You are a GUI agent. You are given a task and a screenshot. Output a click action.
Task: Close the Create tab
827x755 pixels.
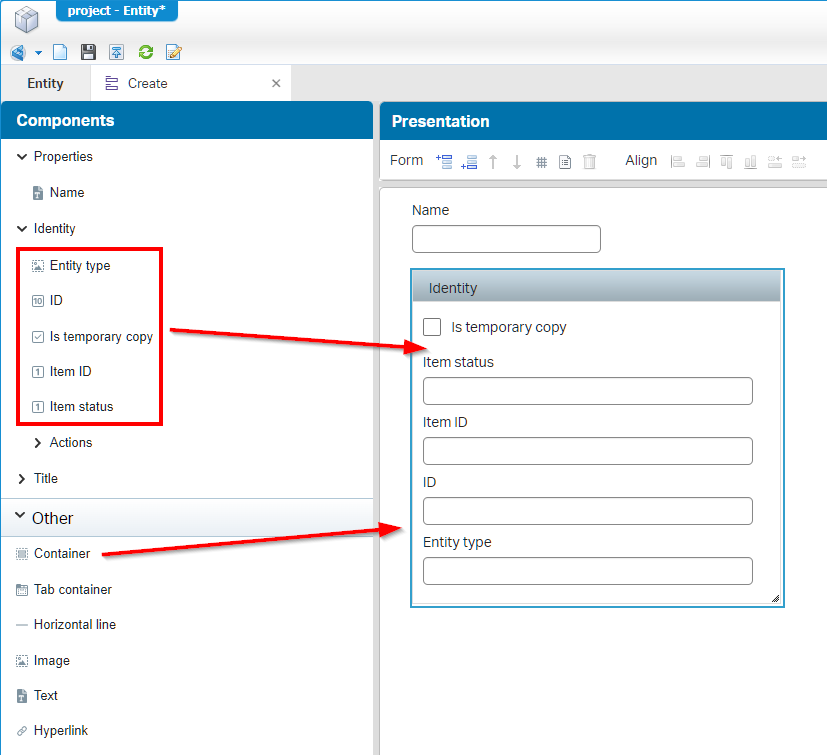point(276,84)
